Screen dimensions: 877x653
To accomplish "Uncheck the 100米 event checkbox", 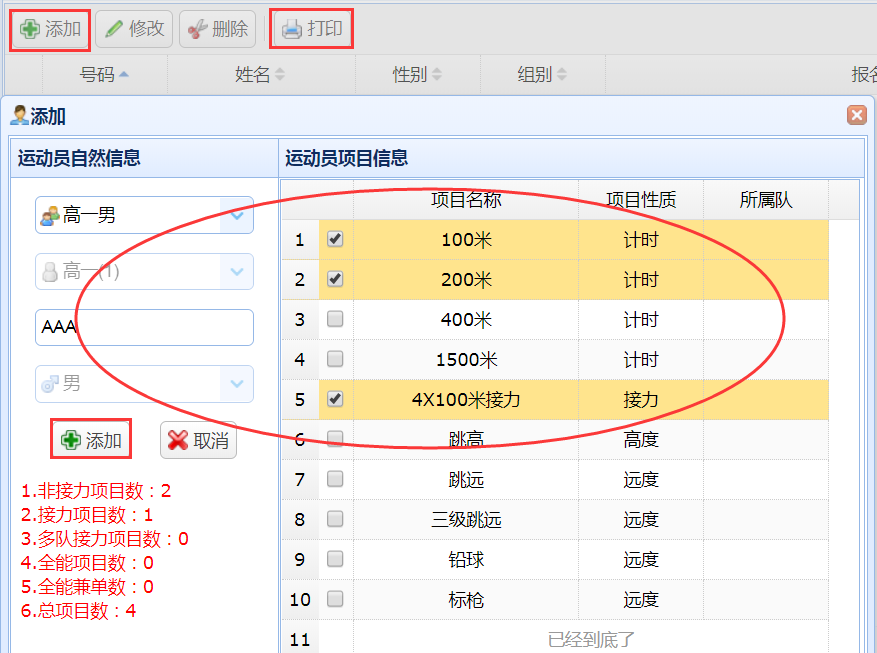I will point(335,239).
